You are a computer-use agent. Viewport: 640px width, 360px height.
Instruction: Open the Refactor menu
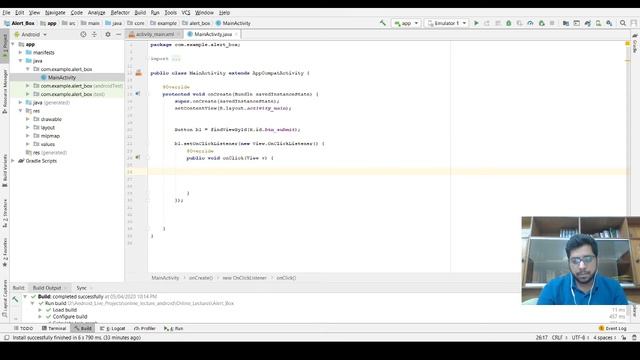[x=120, y=13]
